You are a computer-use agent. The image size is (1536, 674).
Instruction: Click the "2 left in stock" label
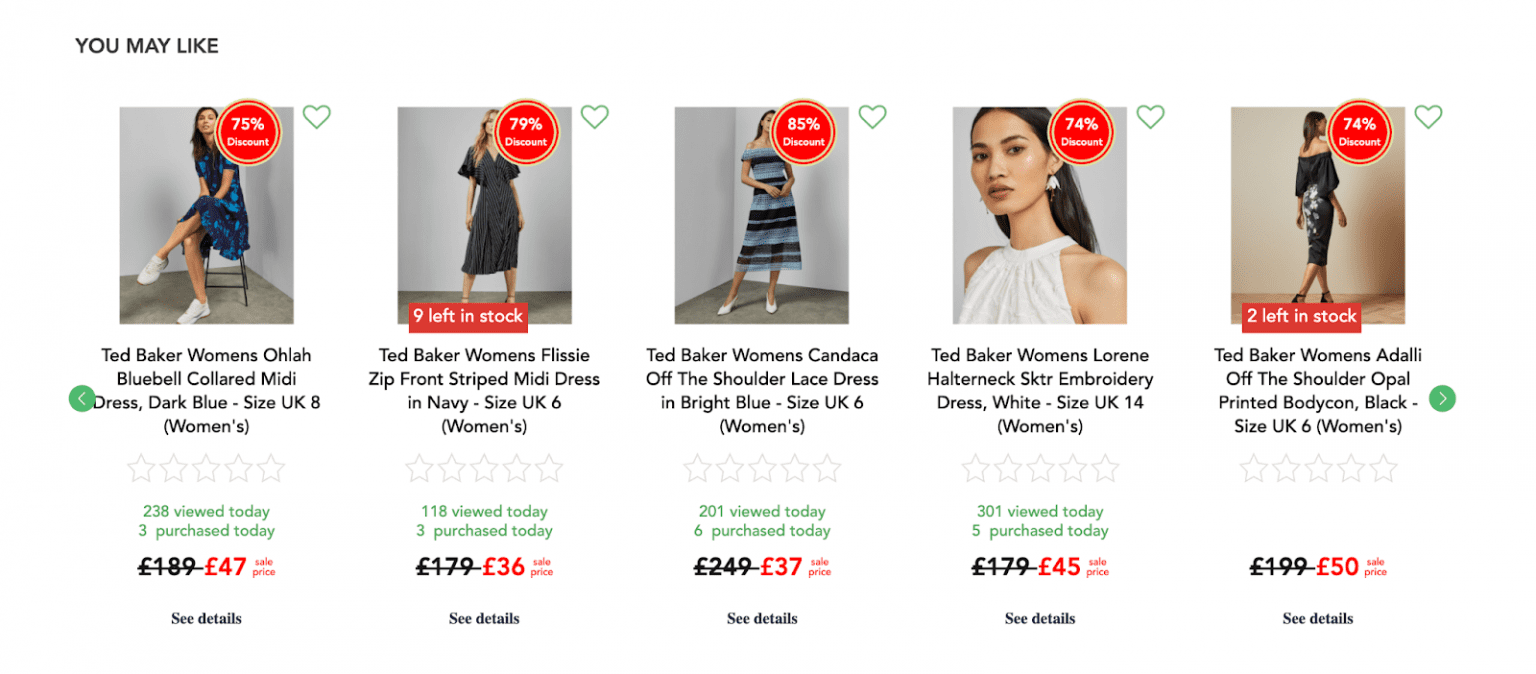point(1301,316)
